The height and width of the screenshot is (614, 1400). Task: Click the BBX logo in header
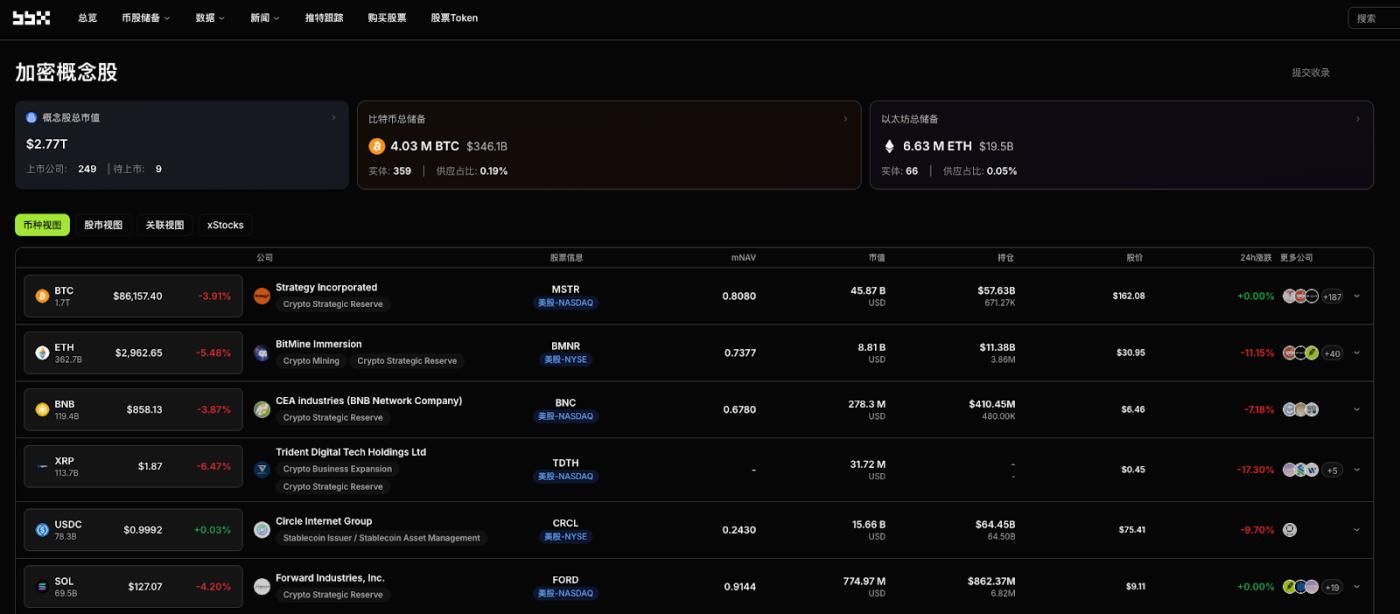tap(31, 18)
